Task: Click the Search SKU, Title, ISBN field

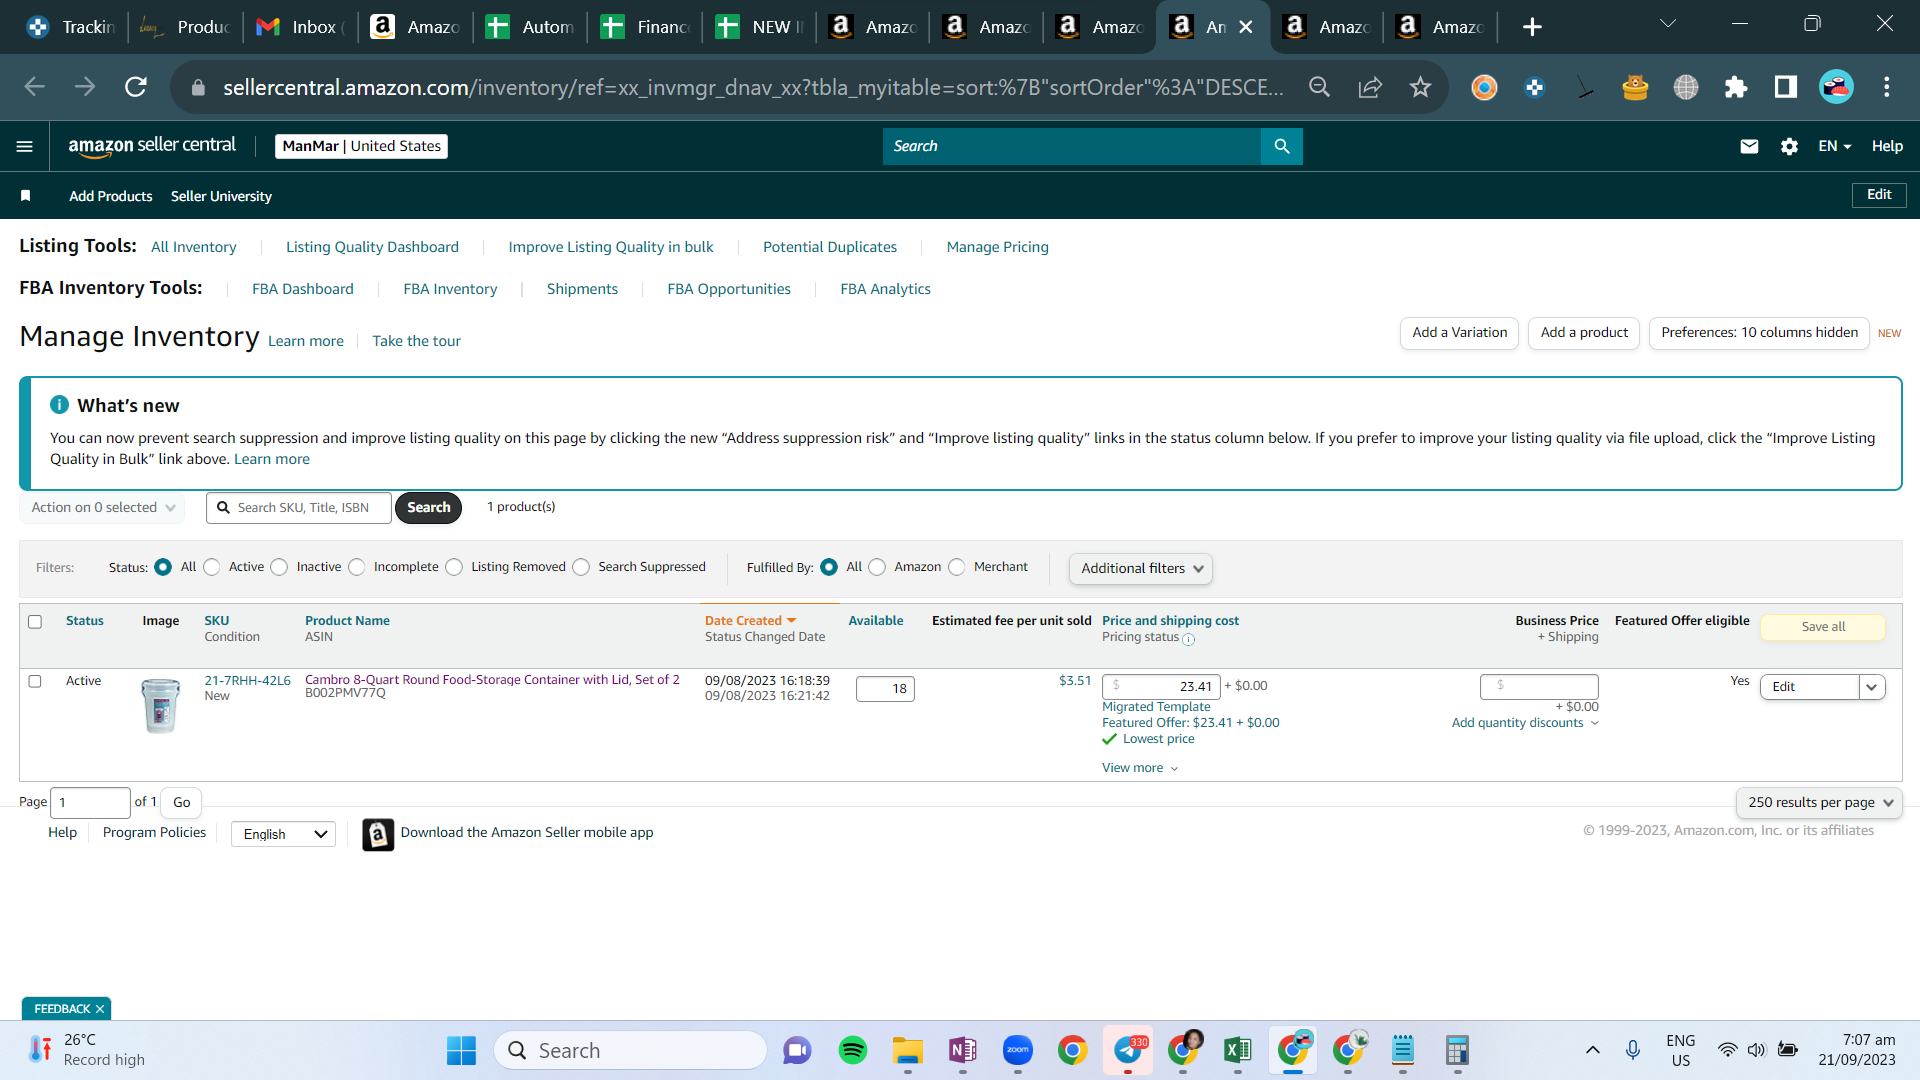Action: (x=299, y=508)
